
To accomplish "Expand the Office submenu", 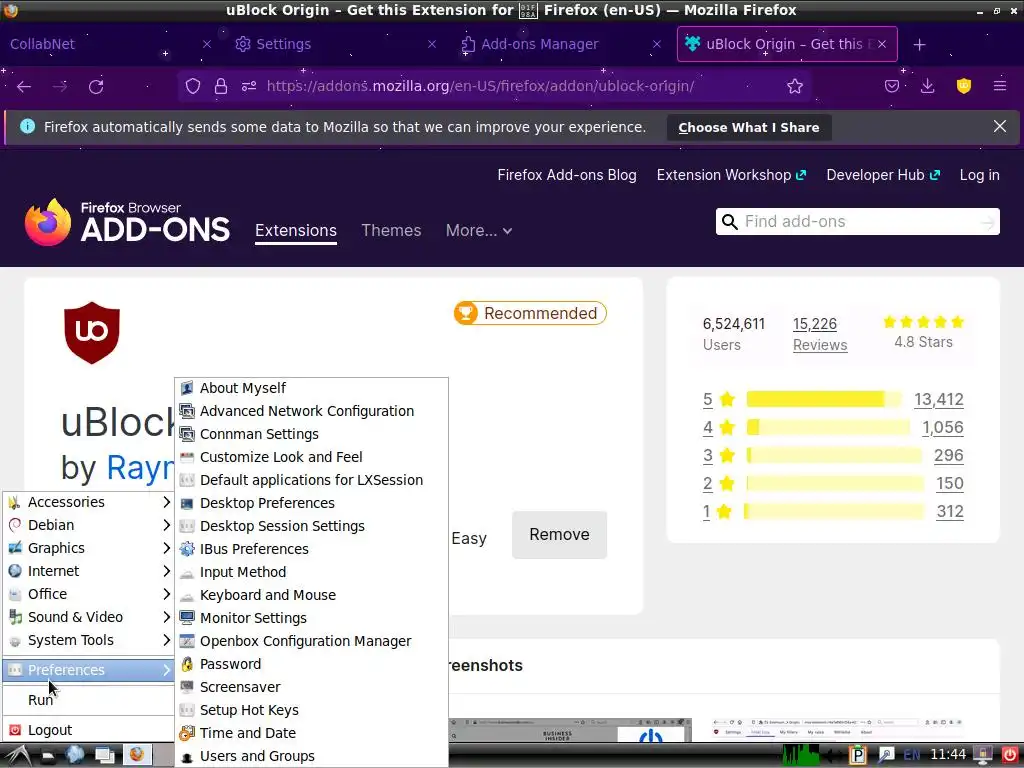I will [88, 594].
